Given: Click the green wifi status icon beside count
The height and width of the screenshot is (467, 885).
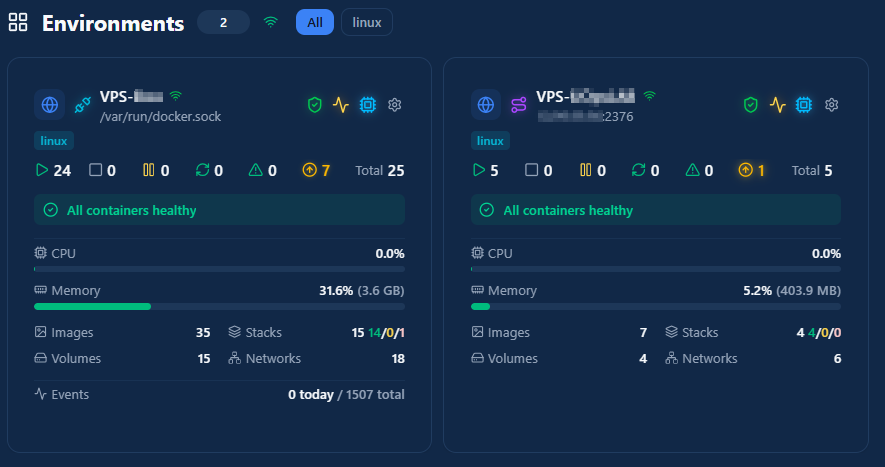Looking at the screenshot, I should [x=271, y=22].
